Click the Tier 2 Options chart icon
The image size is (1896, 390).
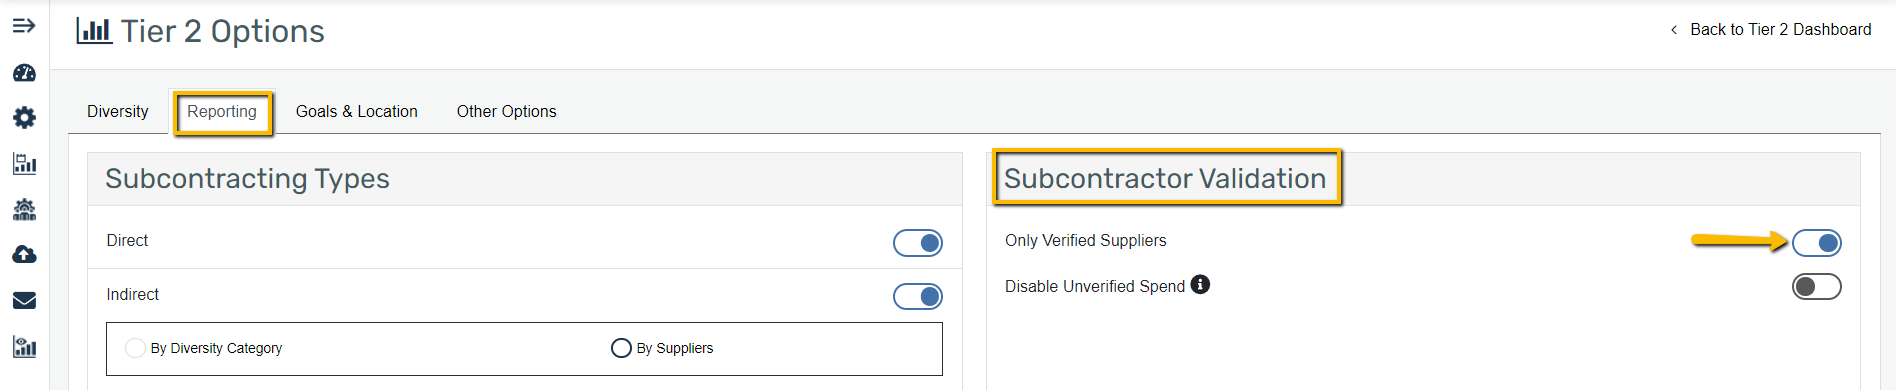pos(94,30)
